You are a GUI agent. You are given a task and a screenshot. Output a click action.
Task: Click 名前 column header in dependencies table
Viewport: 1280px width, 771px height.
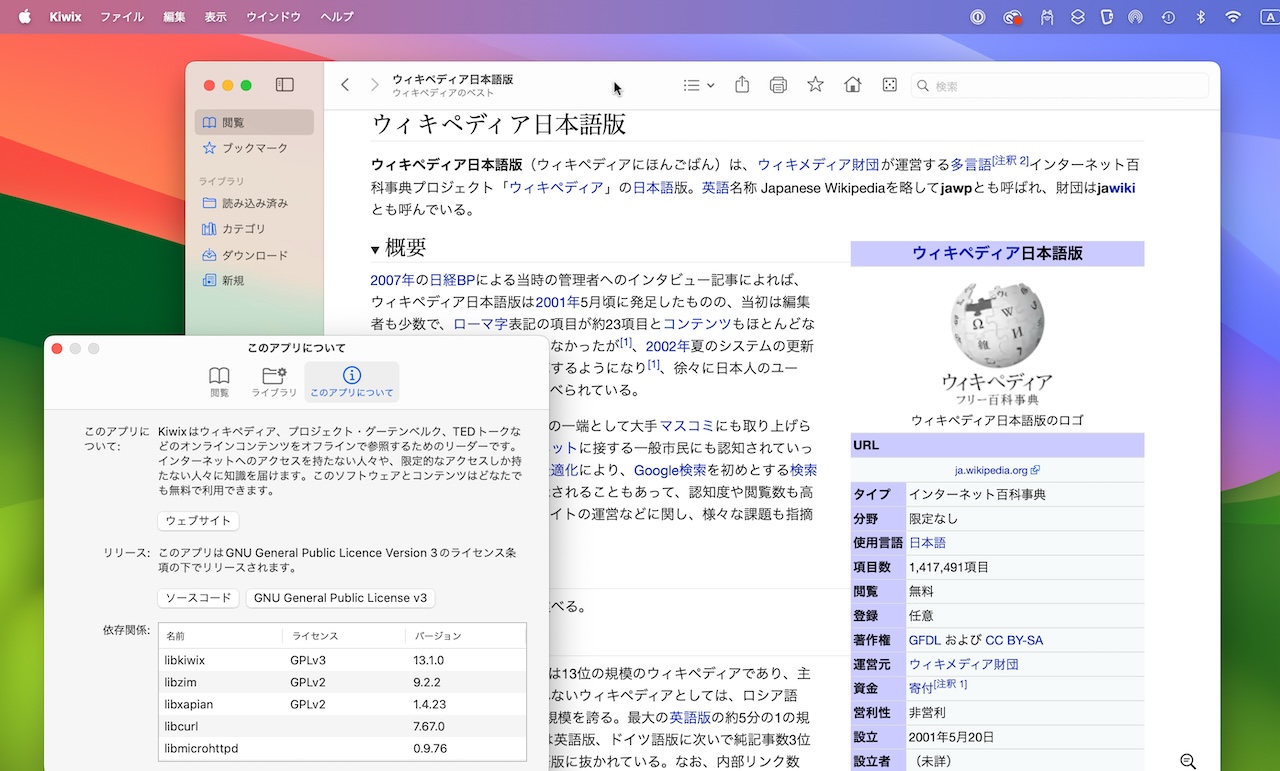pos(219,636)
